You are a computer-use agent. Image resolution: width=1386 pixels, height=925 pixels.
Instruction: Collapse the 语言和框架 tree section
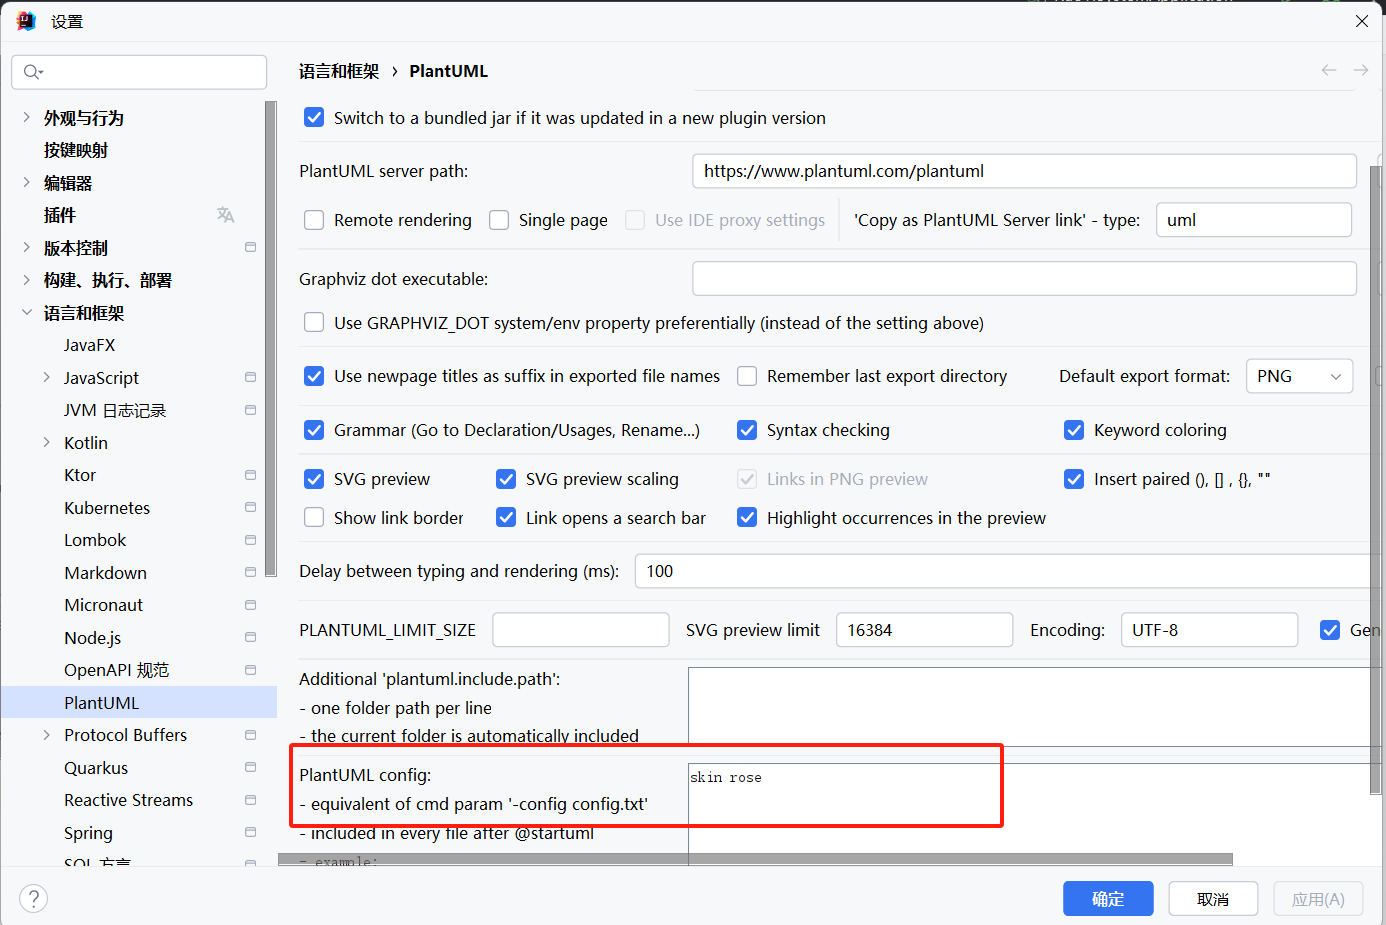pos(26,313)
